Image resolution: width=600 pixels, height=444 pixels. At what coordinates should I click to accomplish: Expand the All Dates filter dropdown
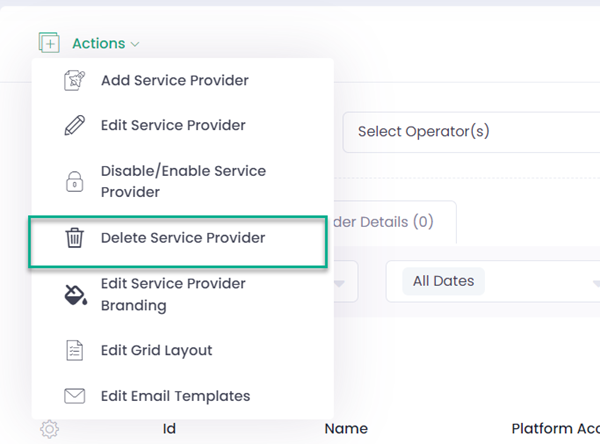click(x=490, y=281)
